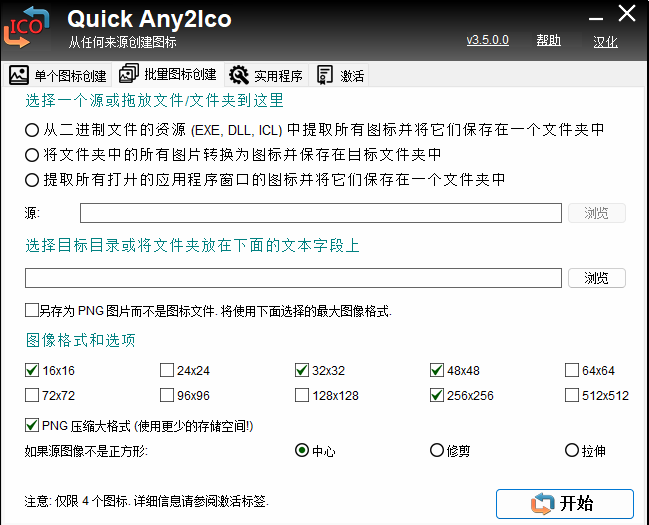
Task: Click the 如果源图像不是正方形 label
Action: coord(86,451)
